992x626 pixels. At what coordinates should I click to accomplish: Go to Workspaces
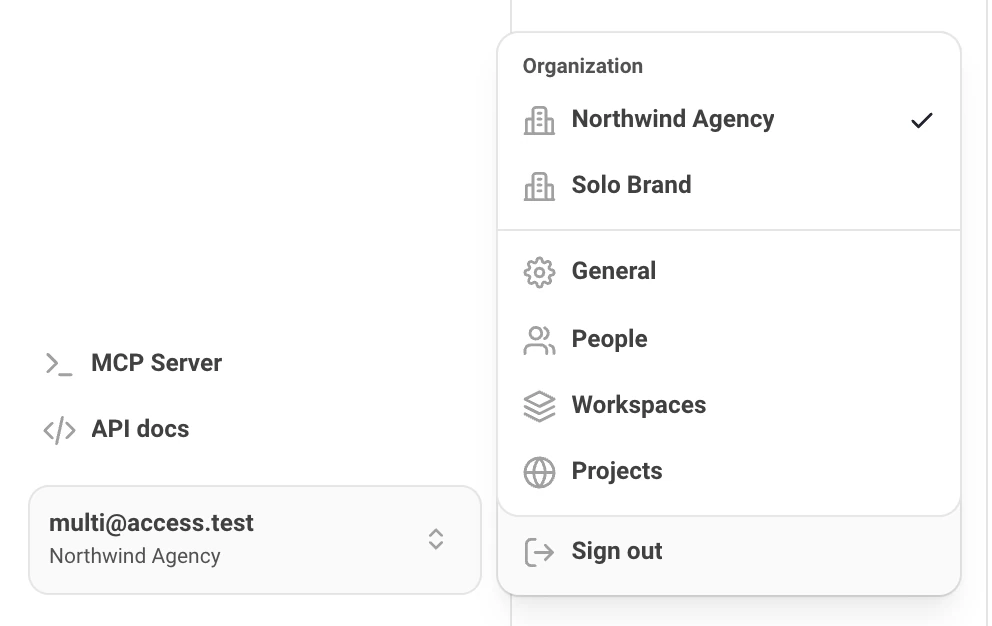click(x=729, y=406)
